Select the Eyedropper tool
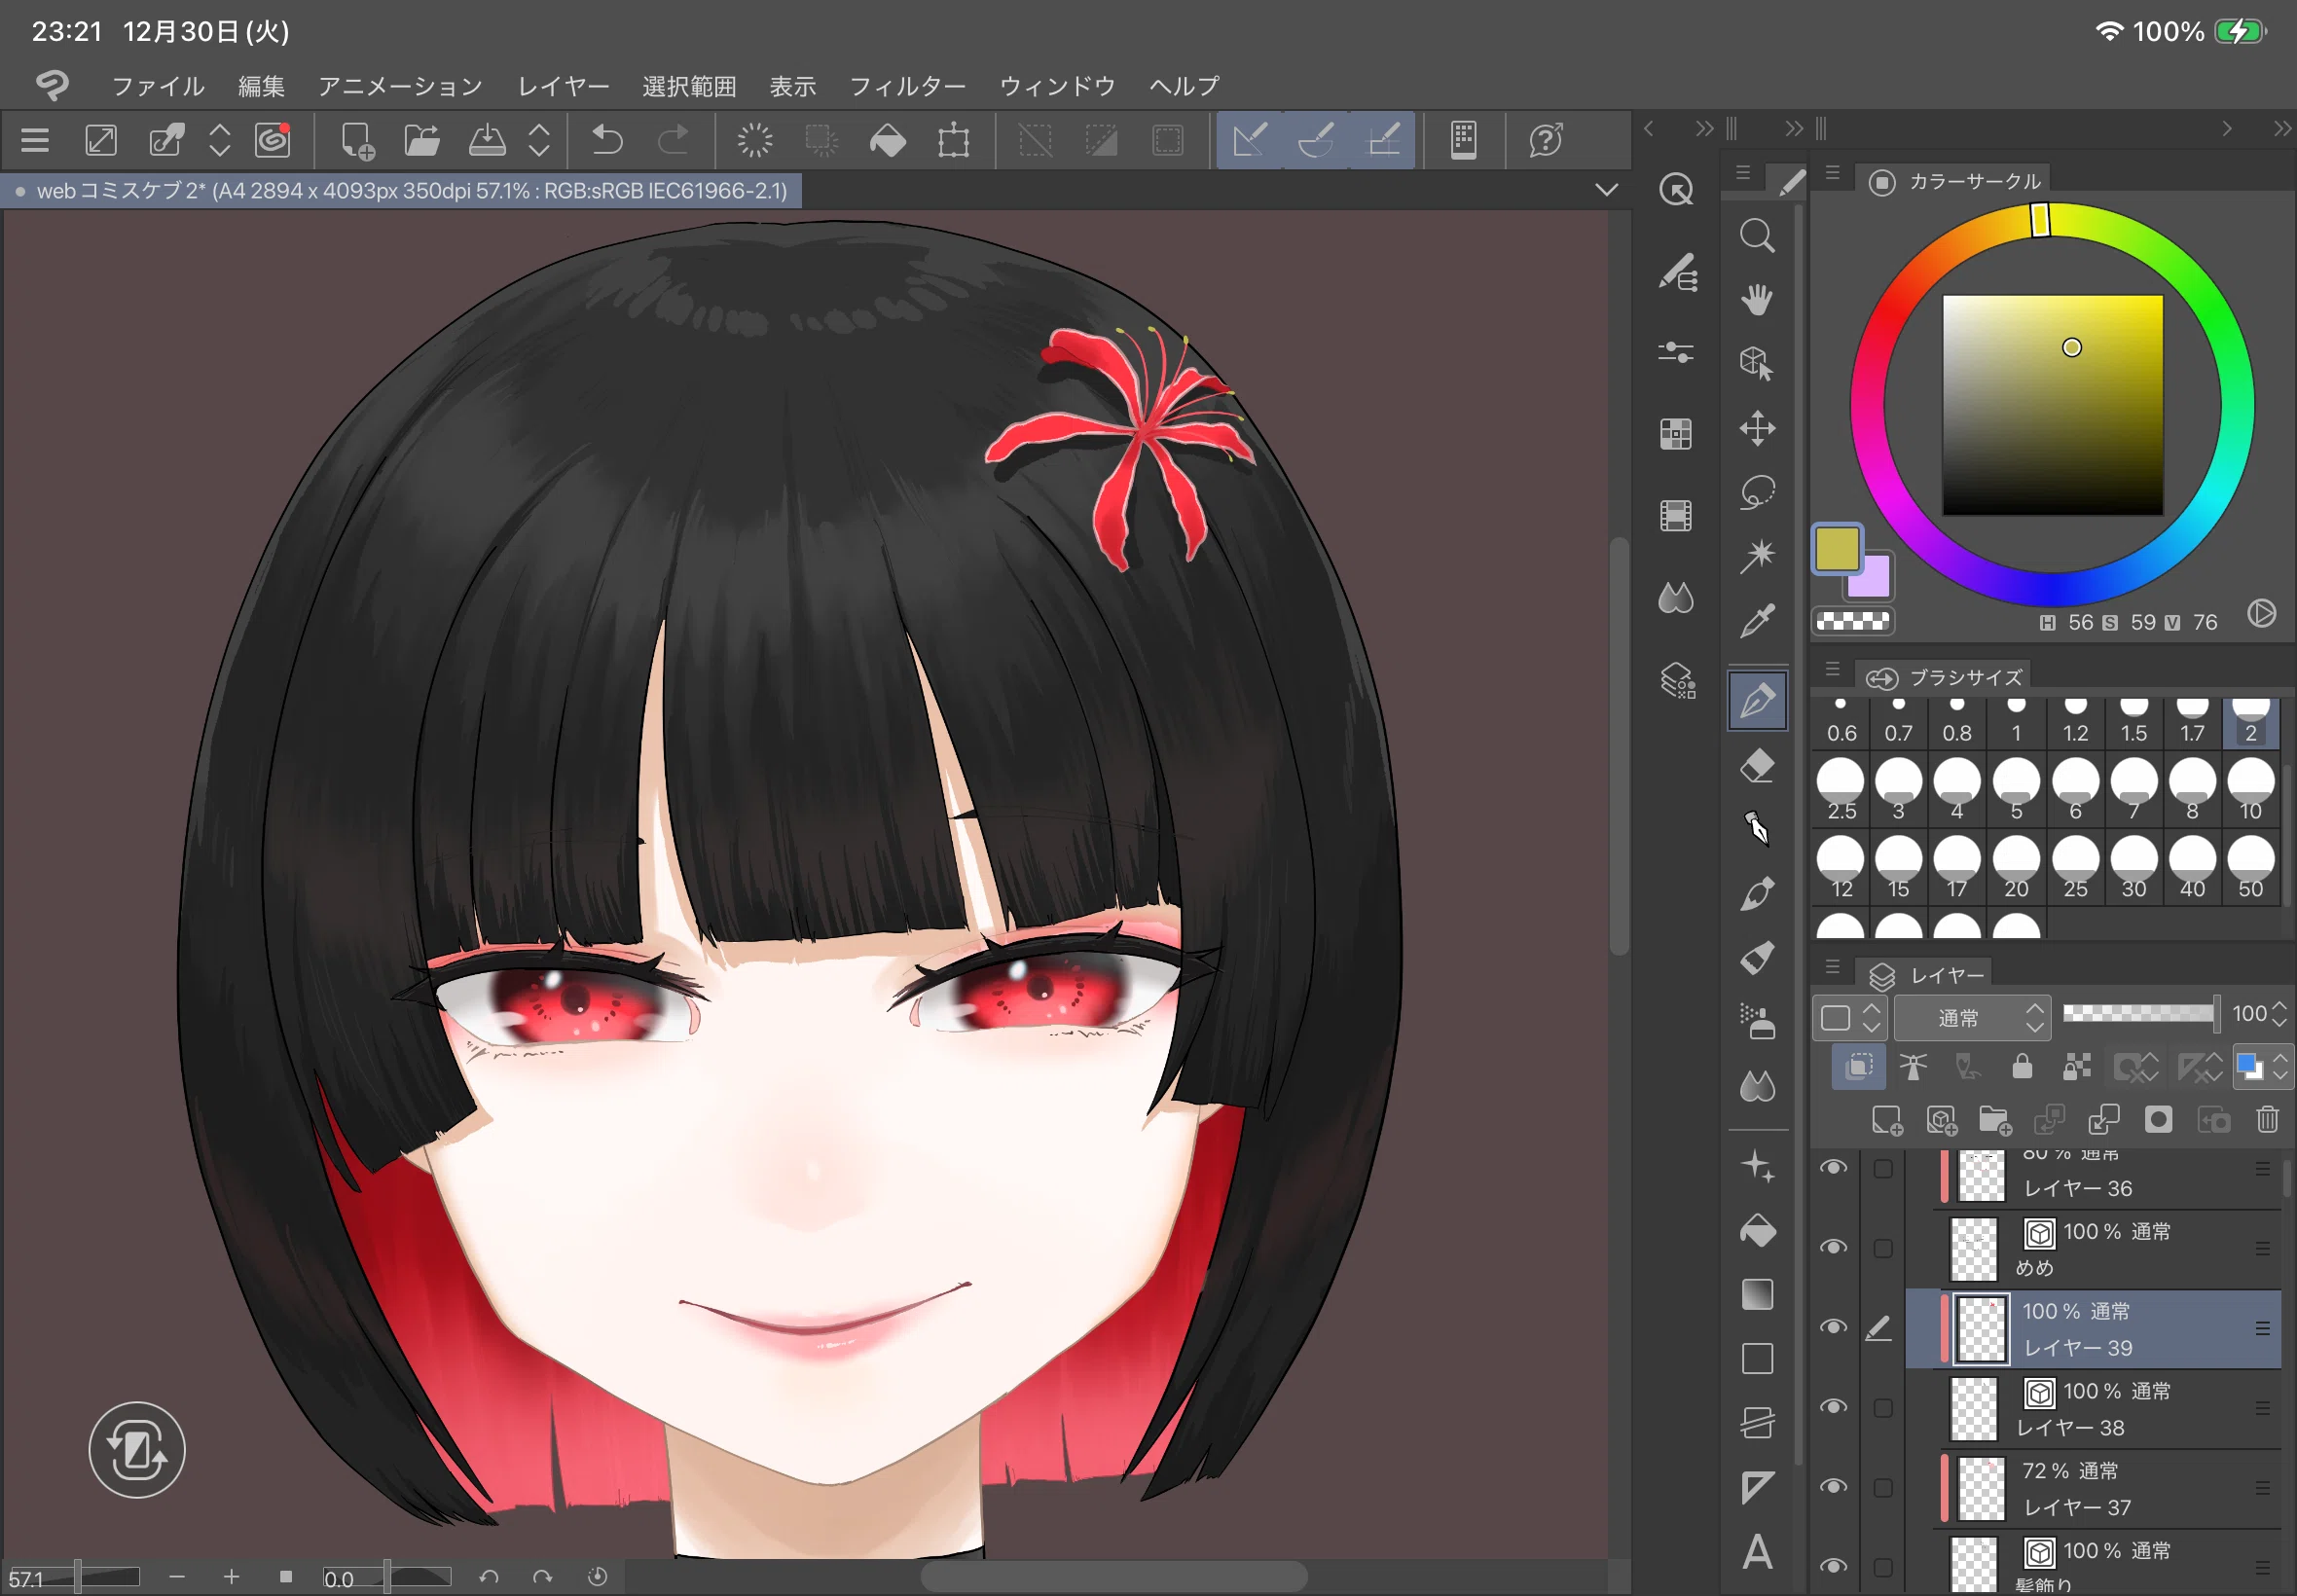Image resolution: width=2297 pixels, height=1596 pixels. pyautogui.click(x=1757, y=621)
